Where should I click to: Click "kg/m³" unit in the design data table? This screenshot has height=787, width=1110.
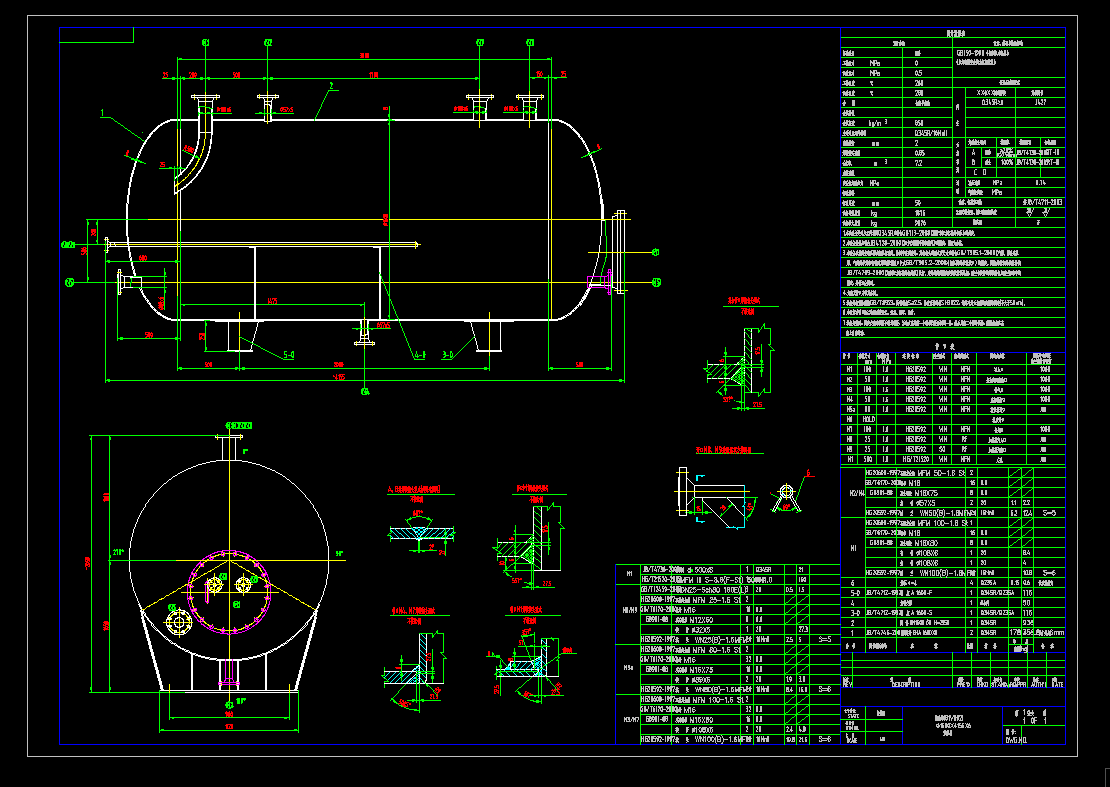[x=876, y=123]
